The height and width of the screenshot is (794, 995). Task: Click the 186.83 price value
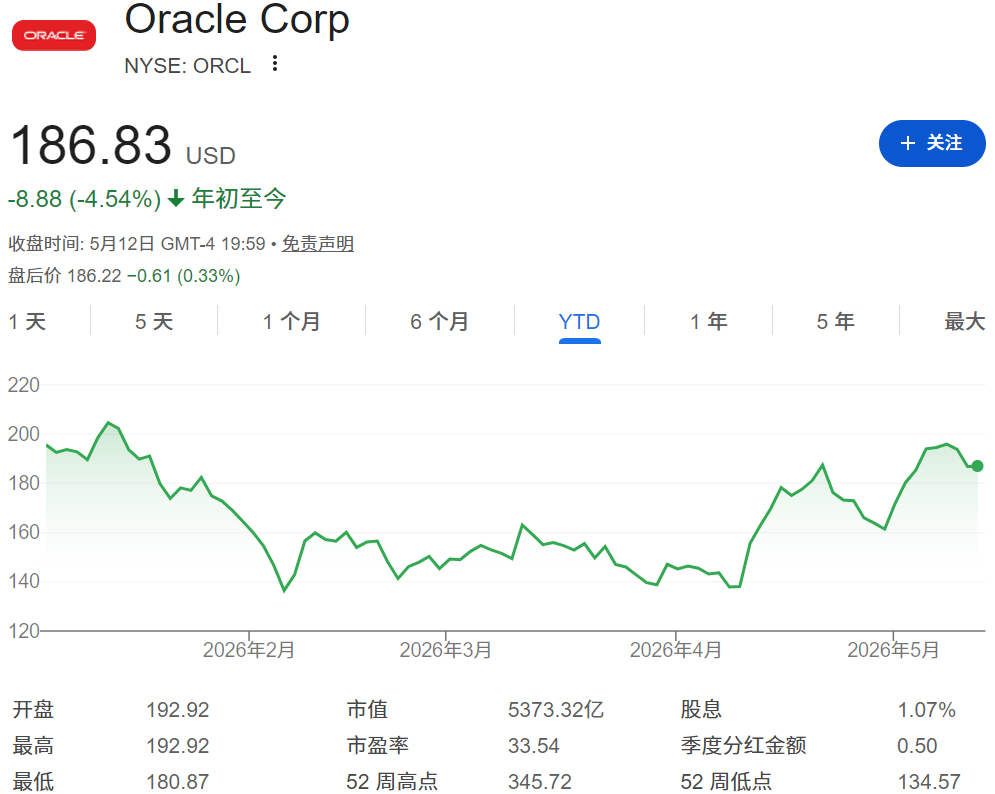point(91,145)
